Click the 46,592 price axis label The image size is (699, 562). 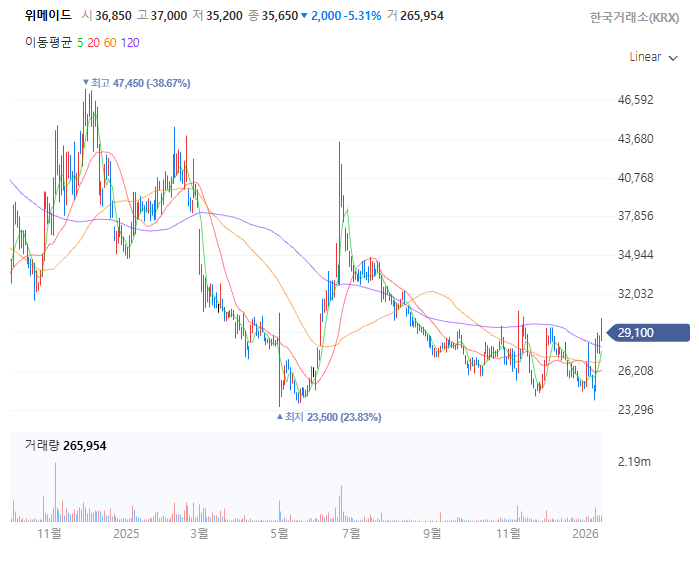click(x=636, y=100)
